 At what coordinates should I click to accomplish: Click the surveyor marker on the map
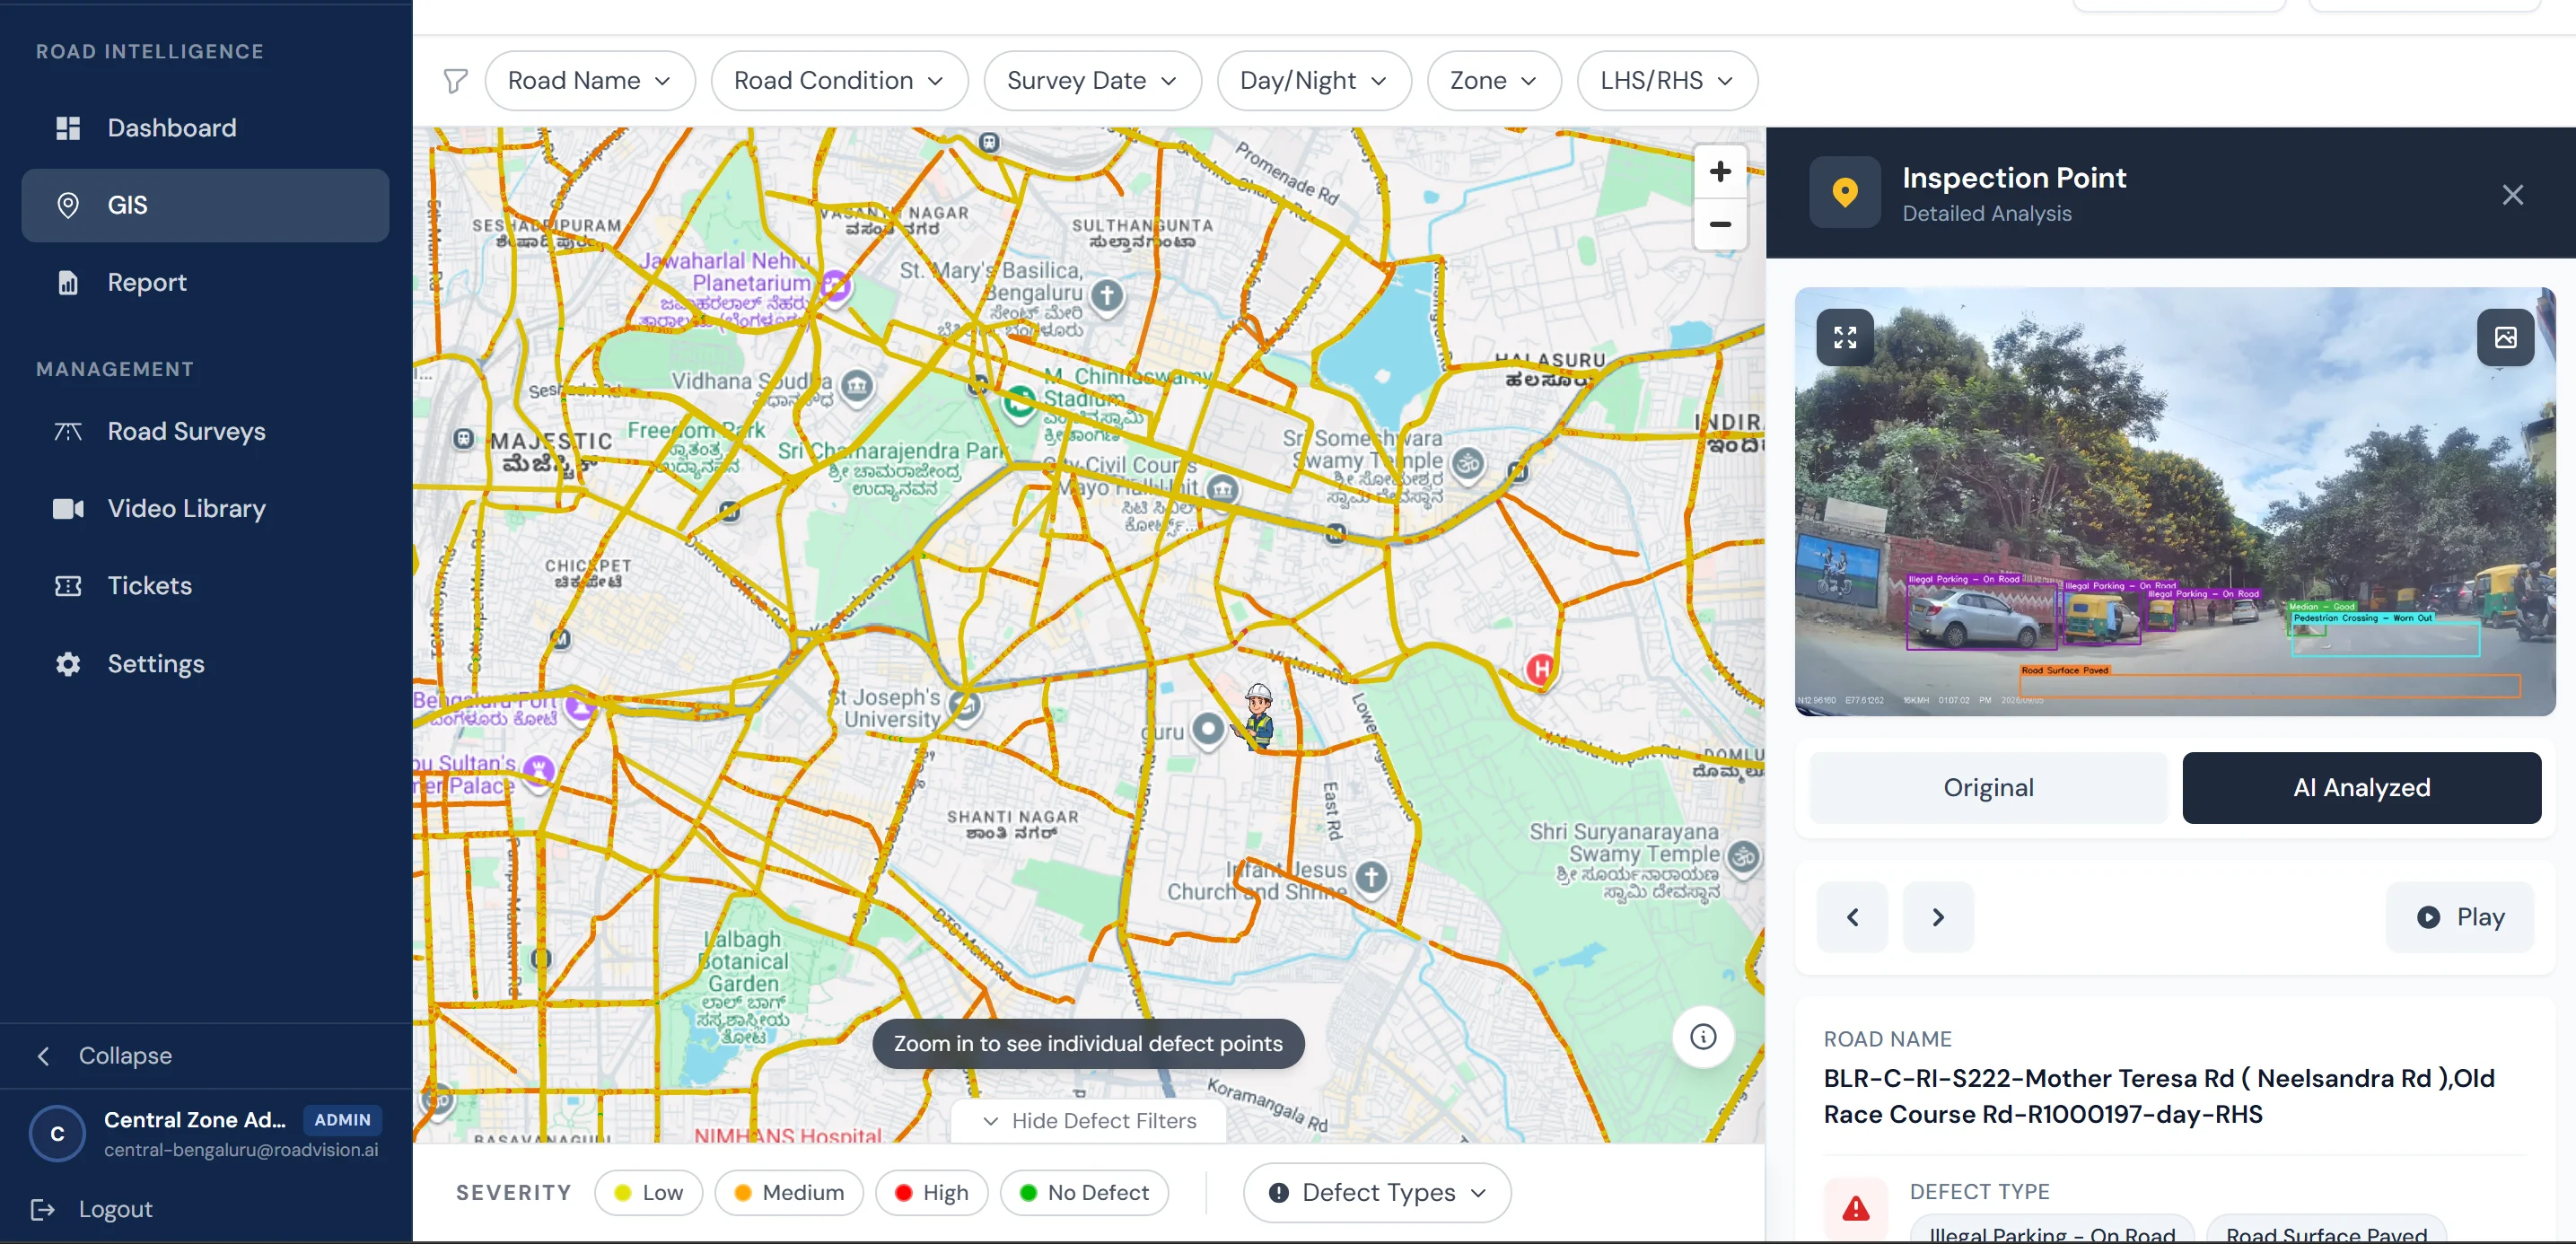click(x=1258, y=715)
